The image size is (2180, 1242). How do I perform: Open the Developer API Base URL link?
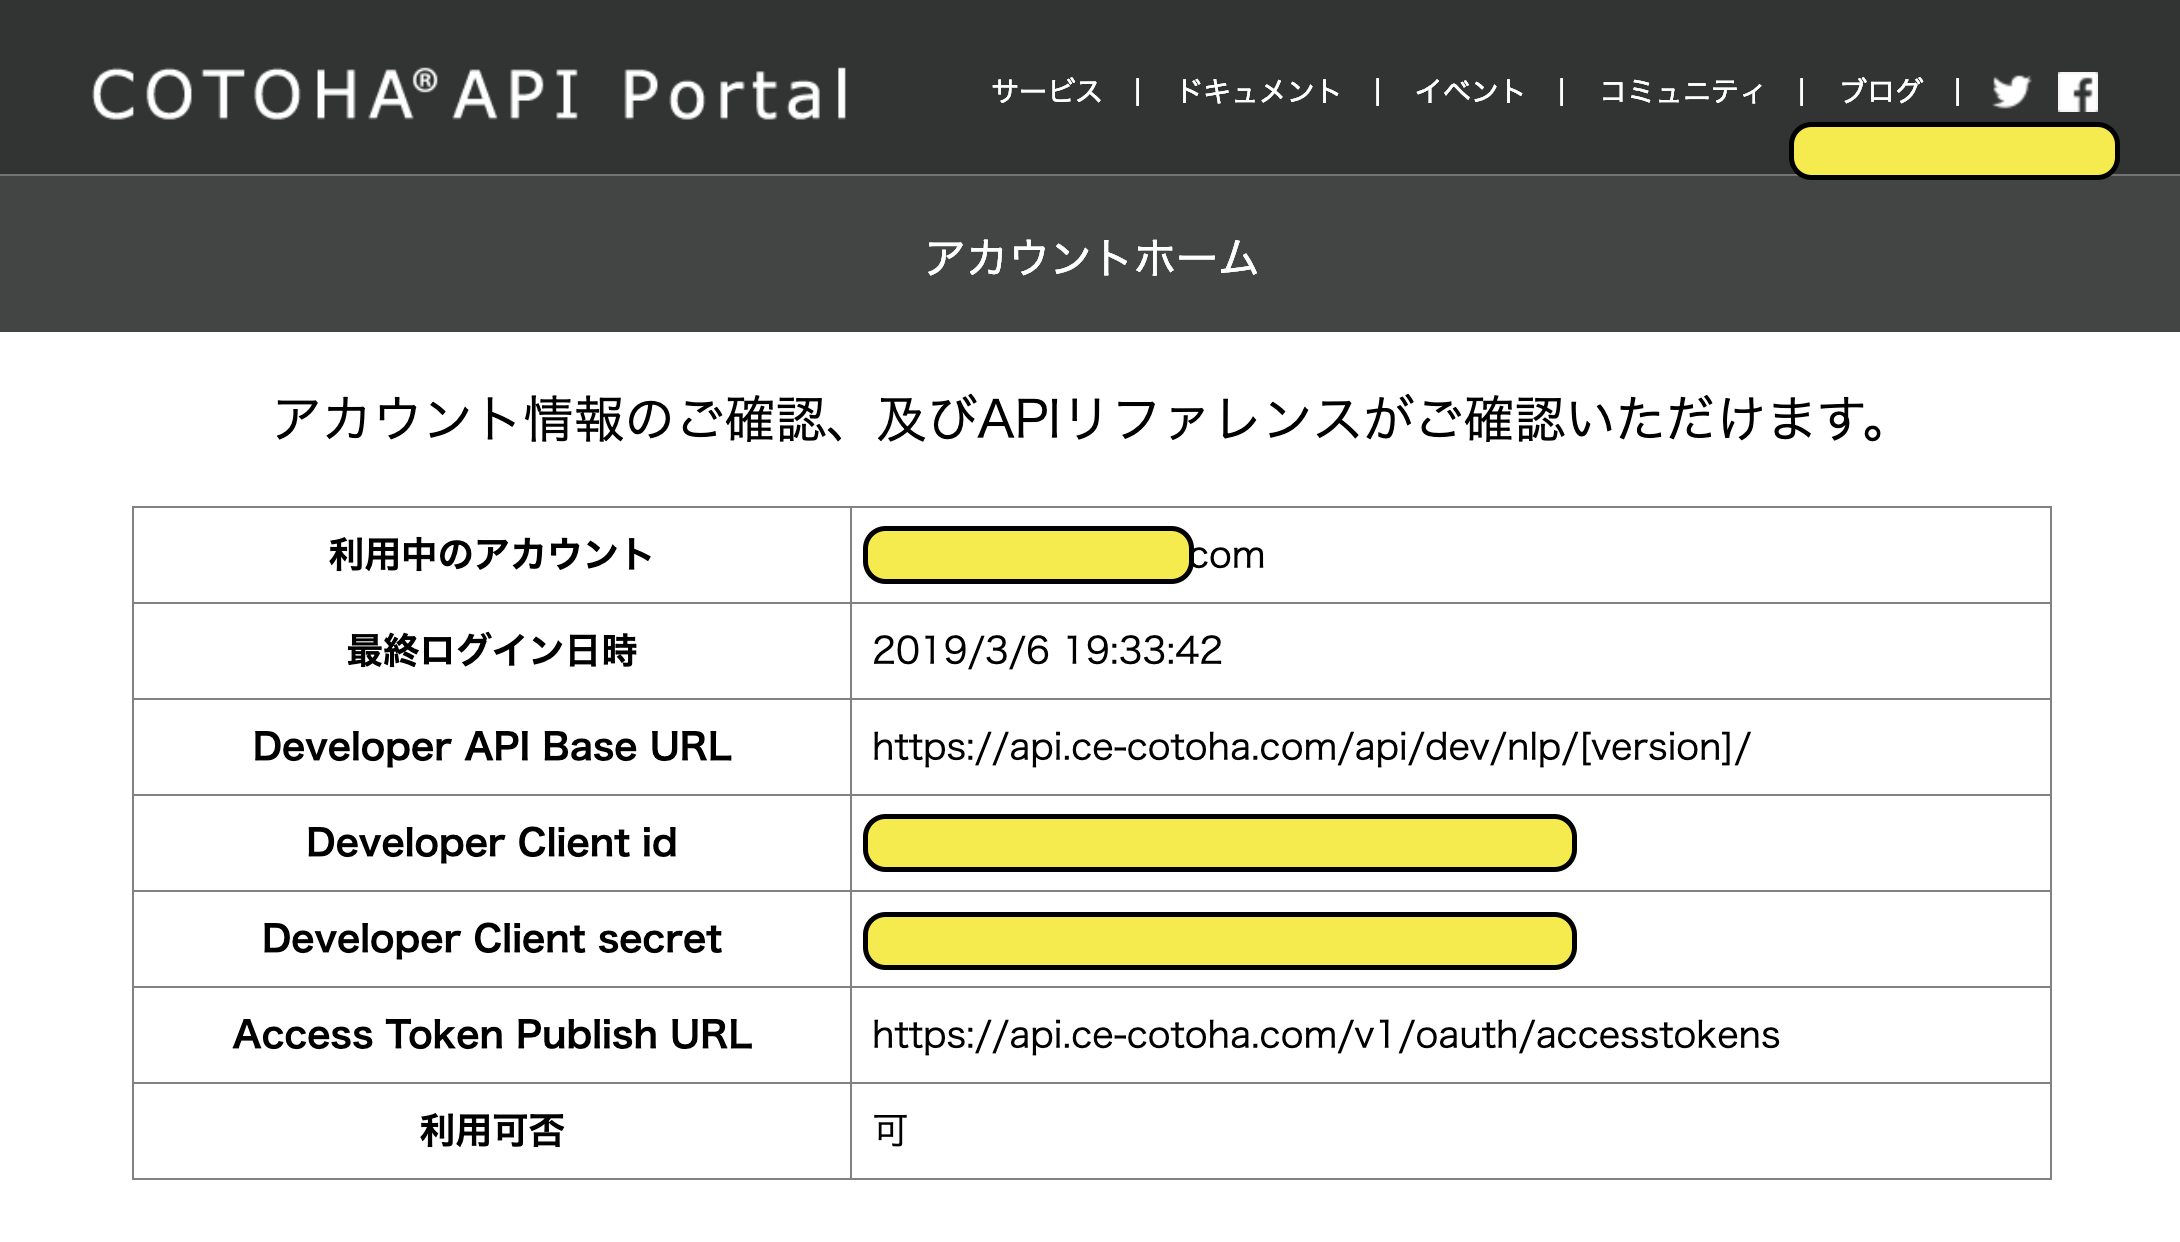click(x=1310, y=747)
